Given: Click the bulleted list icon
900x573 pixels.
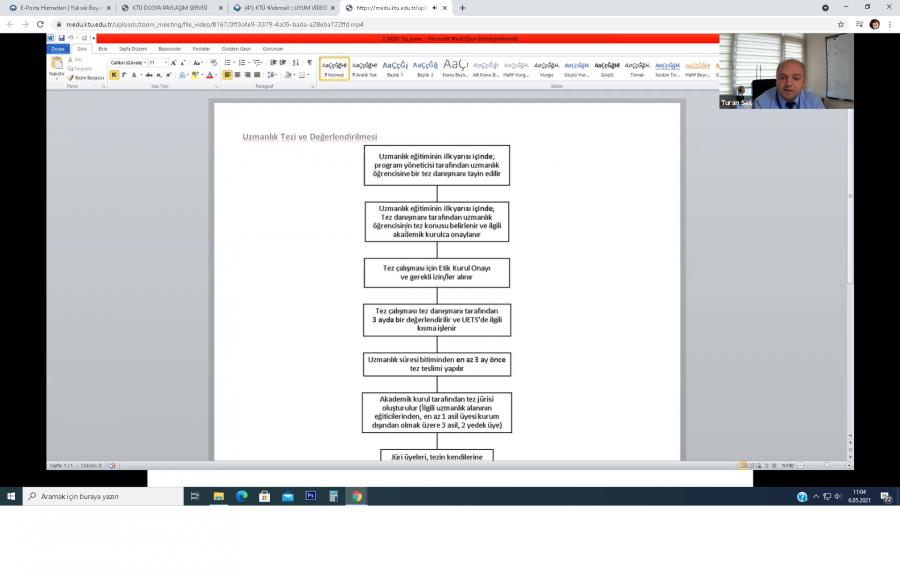Looking at the screenshot, I should [228, 62].
